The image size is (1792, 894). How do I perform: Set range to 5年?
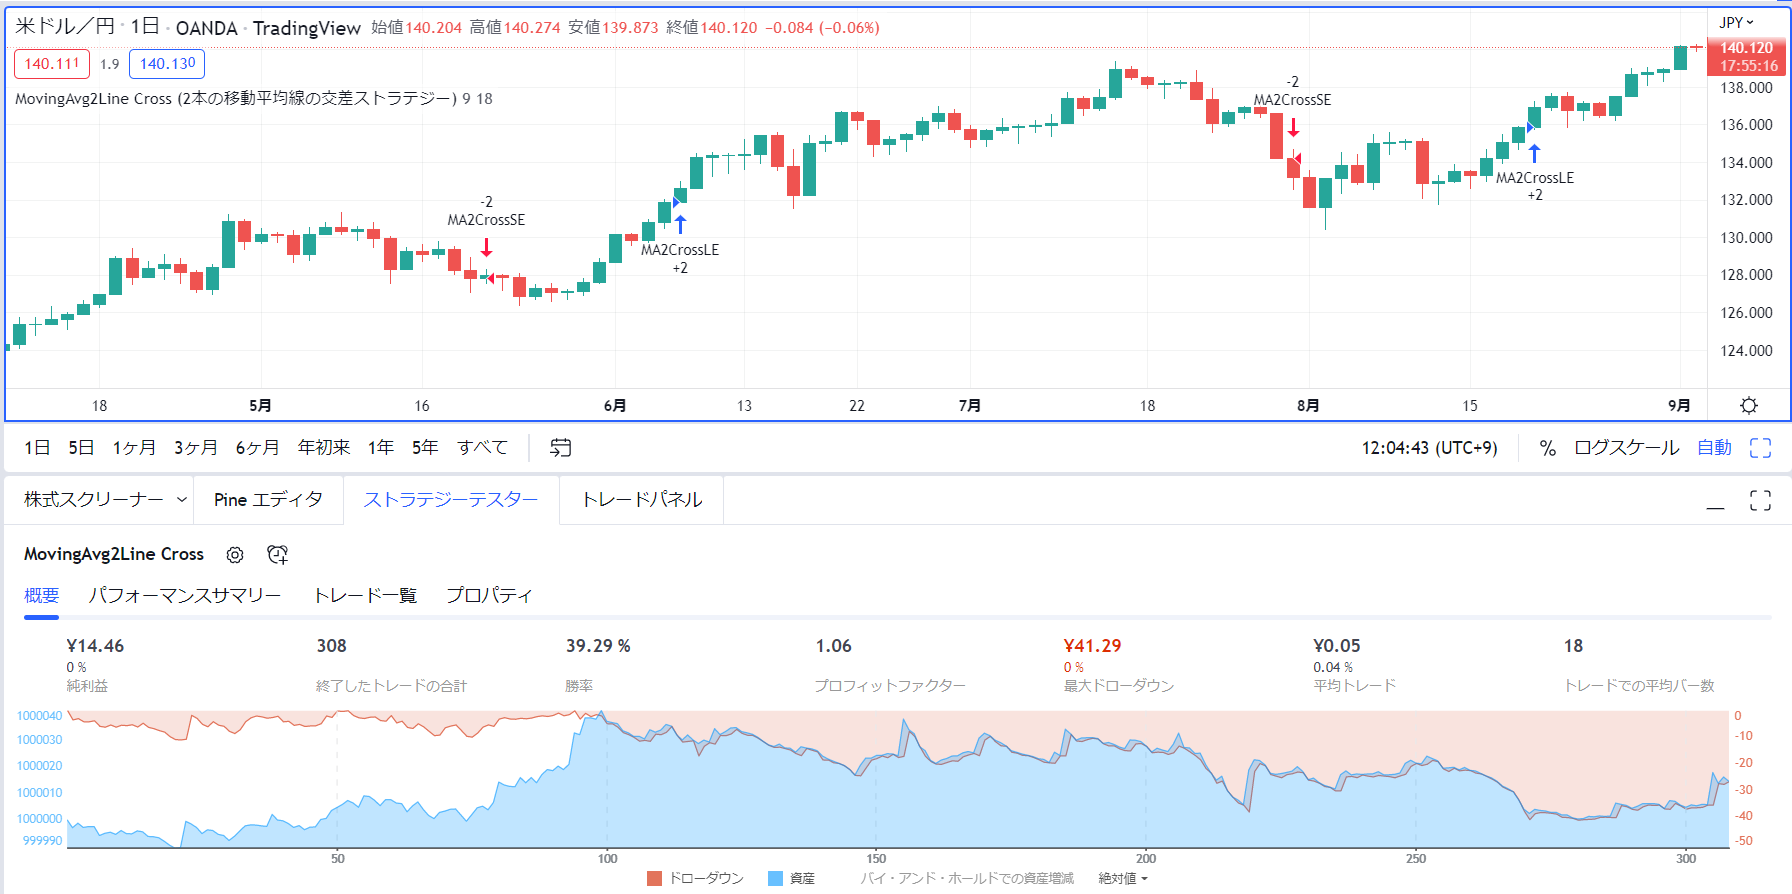[425, 447]
